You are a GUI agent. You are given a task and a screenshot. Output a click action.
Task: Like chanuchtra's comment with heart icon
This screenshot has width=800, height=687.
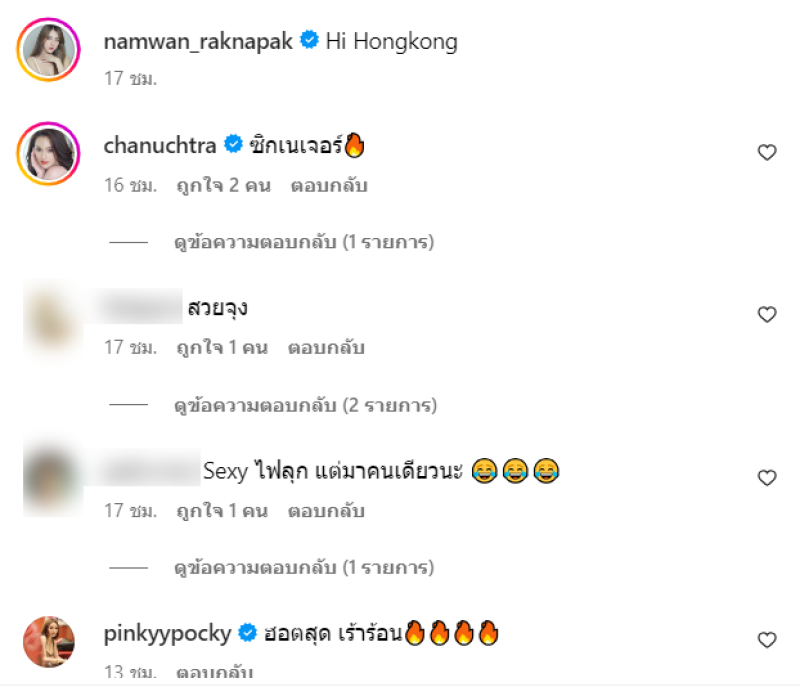(x=766, y=152)
